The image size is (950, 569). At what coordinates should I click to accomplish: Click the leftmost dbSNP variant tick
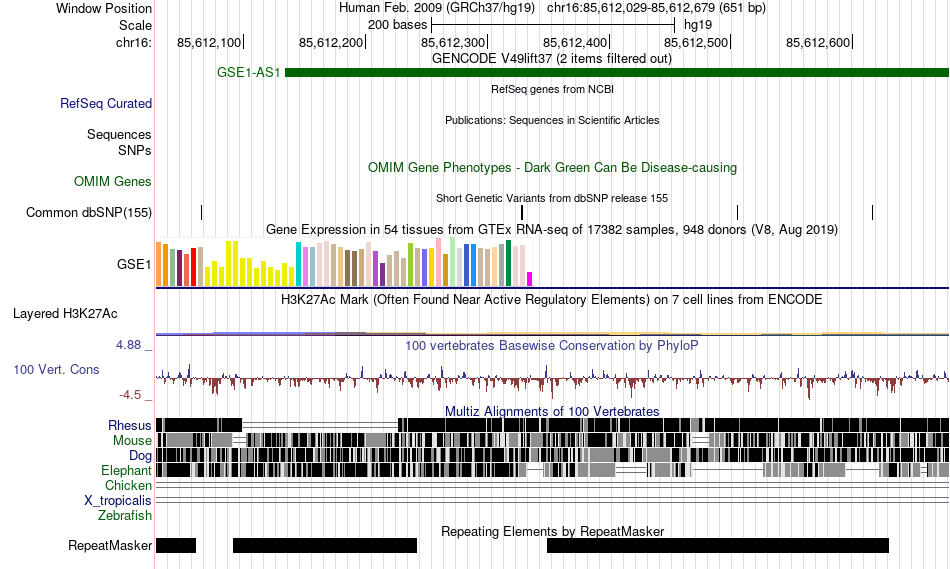[202, 212]
